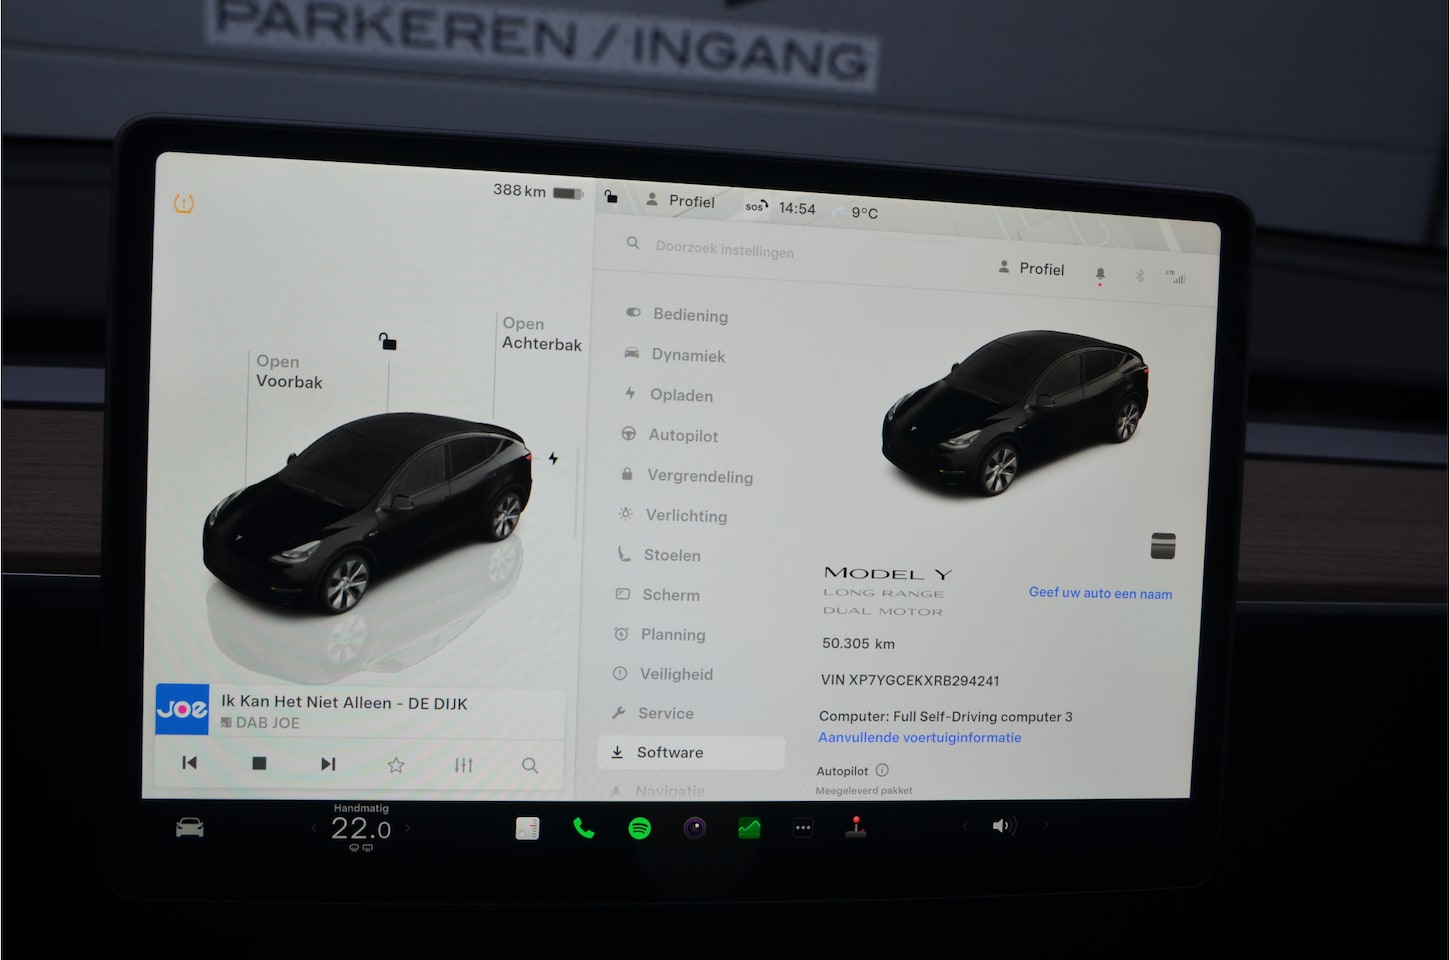Decrease the cabin temperature with left arrow
This screenshot has height=960, width=1450.
pyautogui.click(x=313, y=828)
